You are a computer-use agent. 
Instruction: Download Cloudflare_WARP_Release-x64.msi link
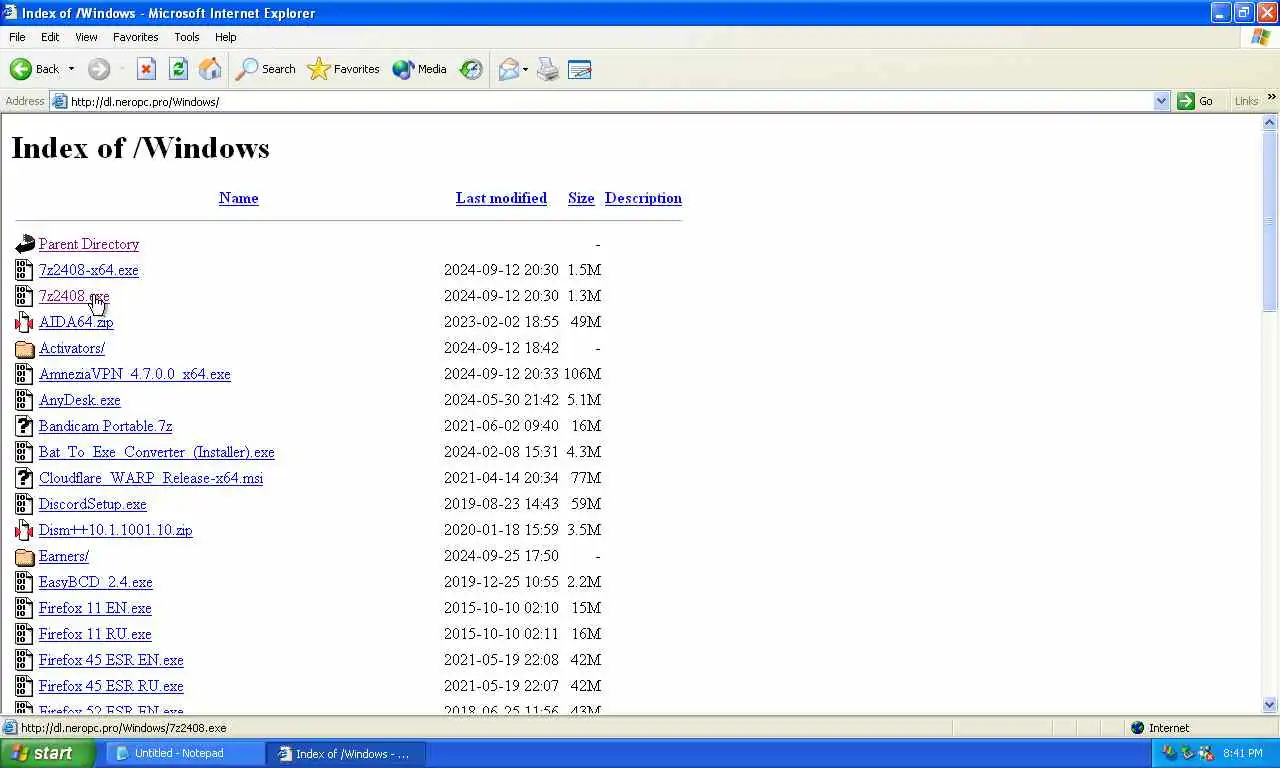click(x=151, y=478)
